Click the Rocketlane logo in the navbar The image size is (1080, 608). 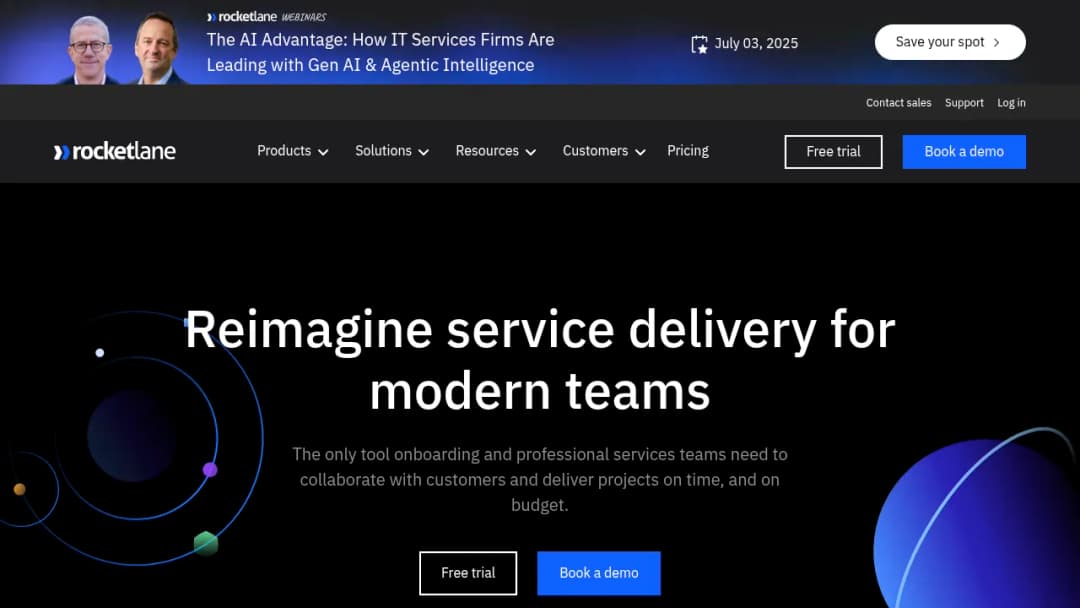tap(114, 151)
